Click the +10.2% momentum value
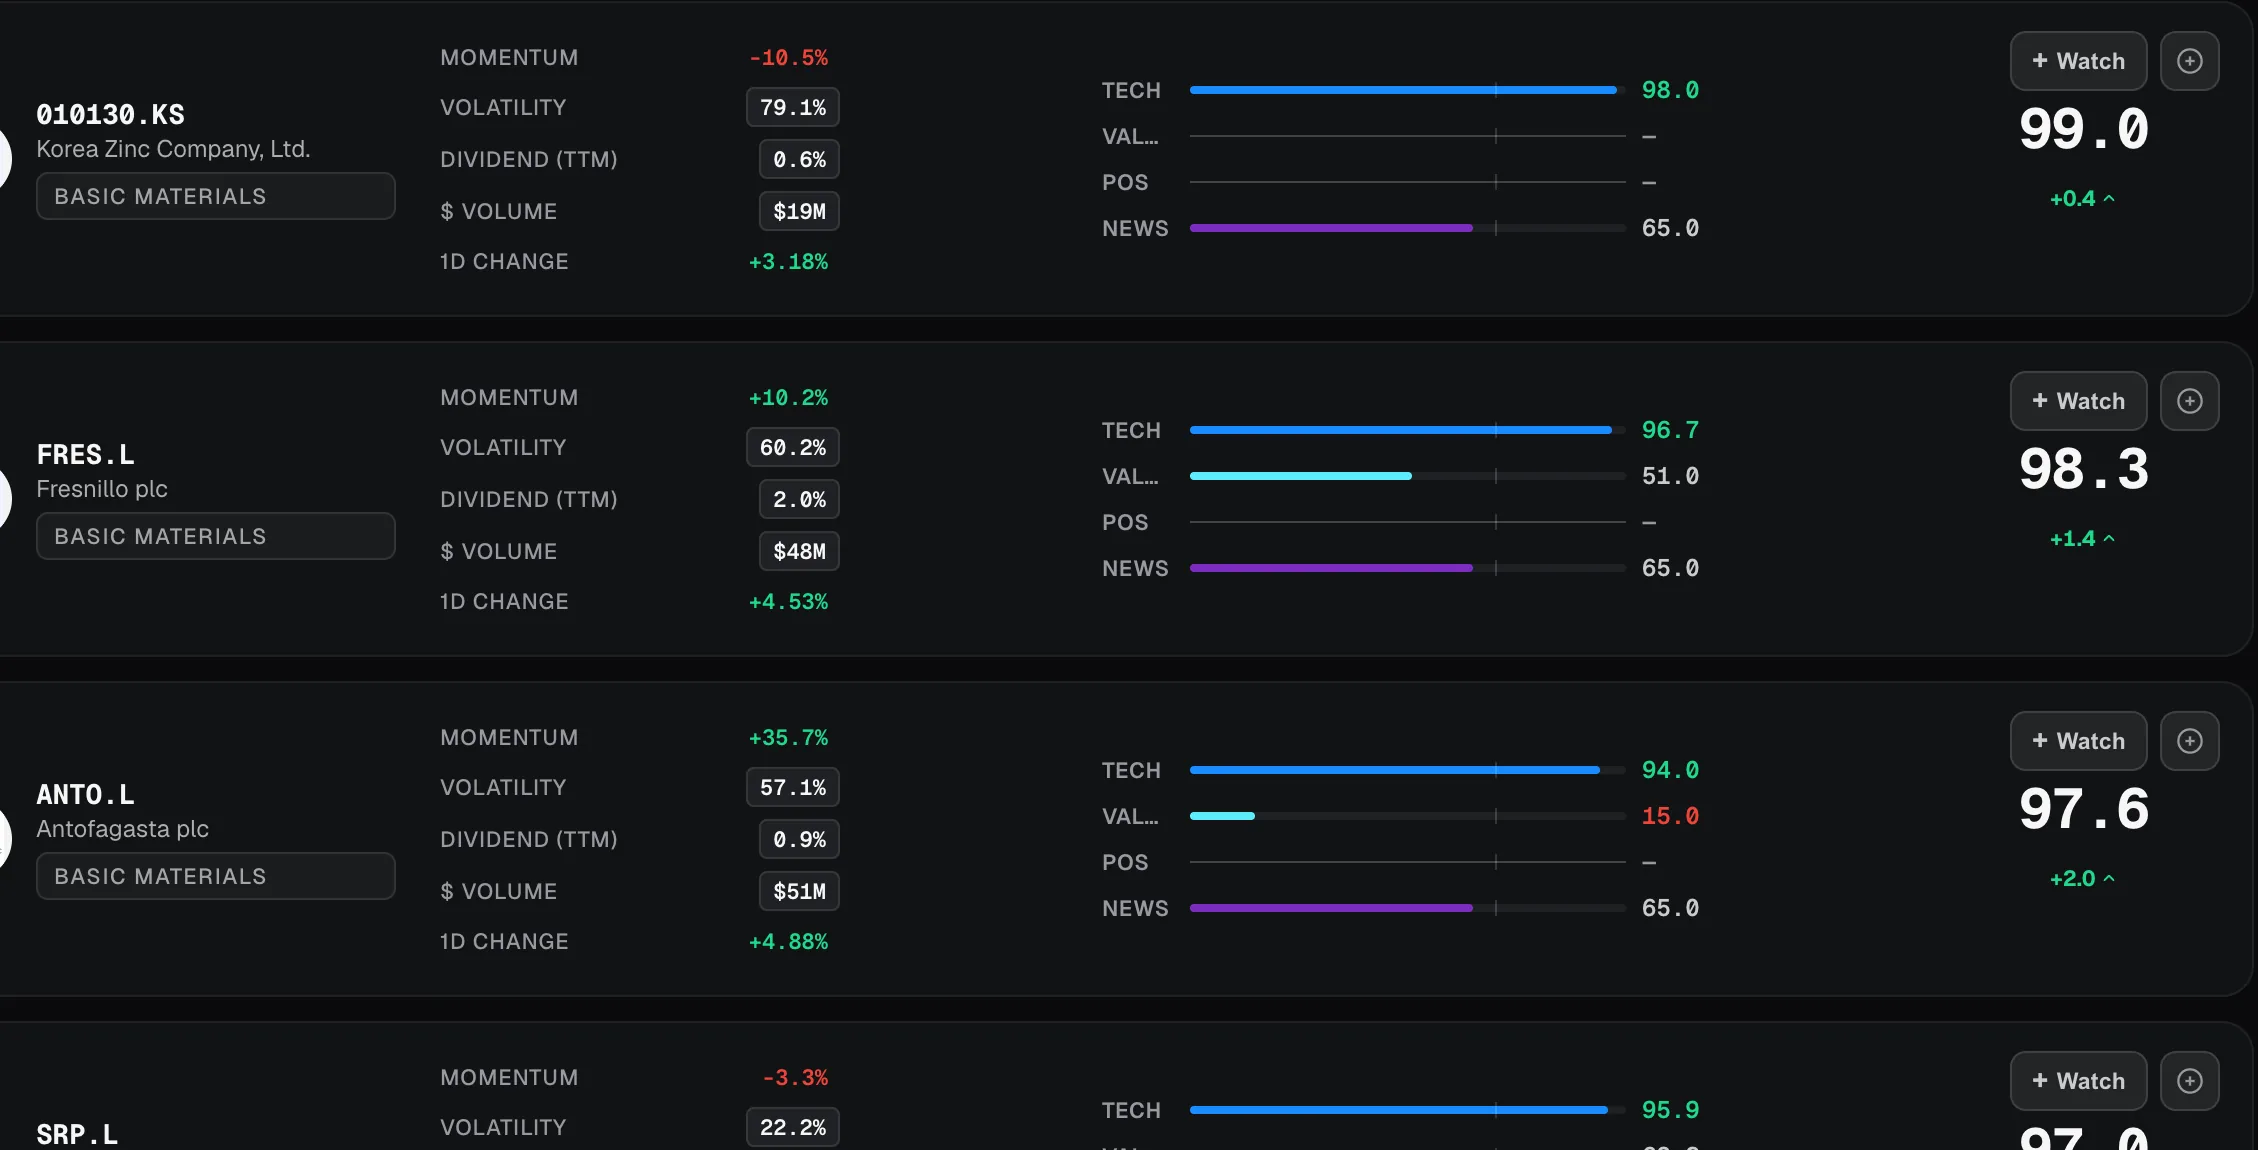Screen dimensions: 2258x1150 (789, 398)
